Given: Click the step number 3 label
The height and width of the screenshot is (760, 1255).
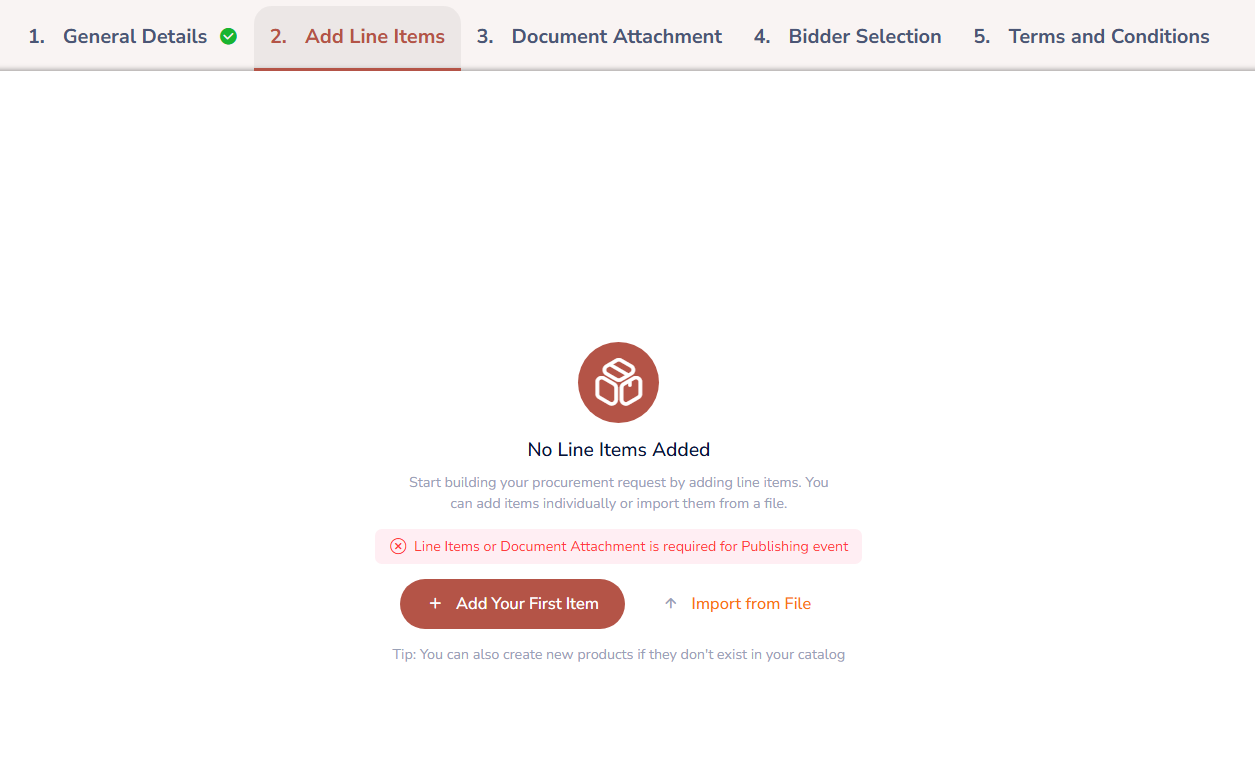Looking at the screenshot, I should (x=485, y=37).
